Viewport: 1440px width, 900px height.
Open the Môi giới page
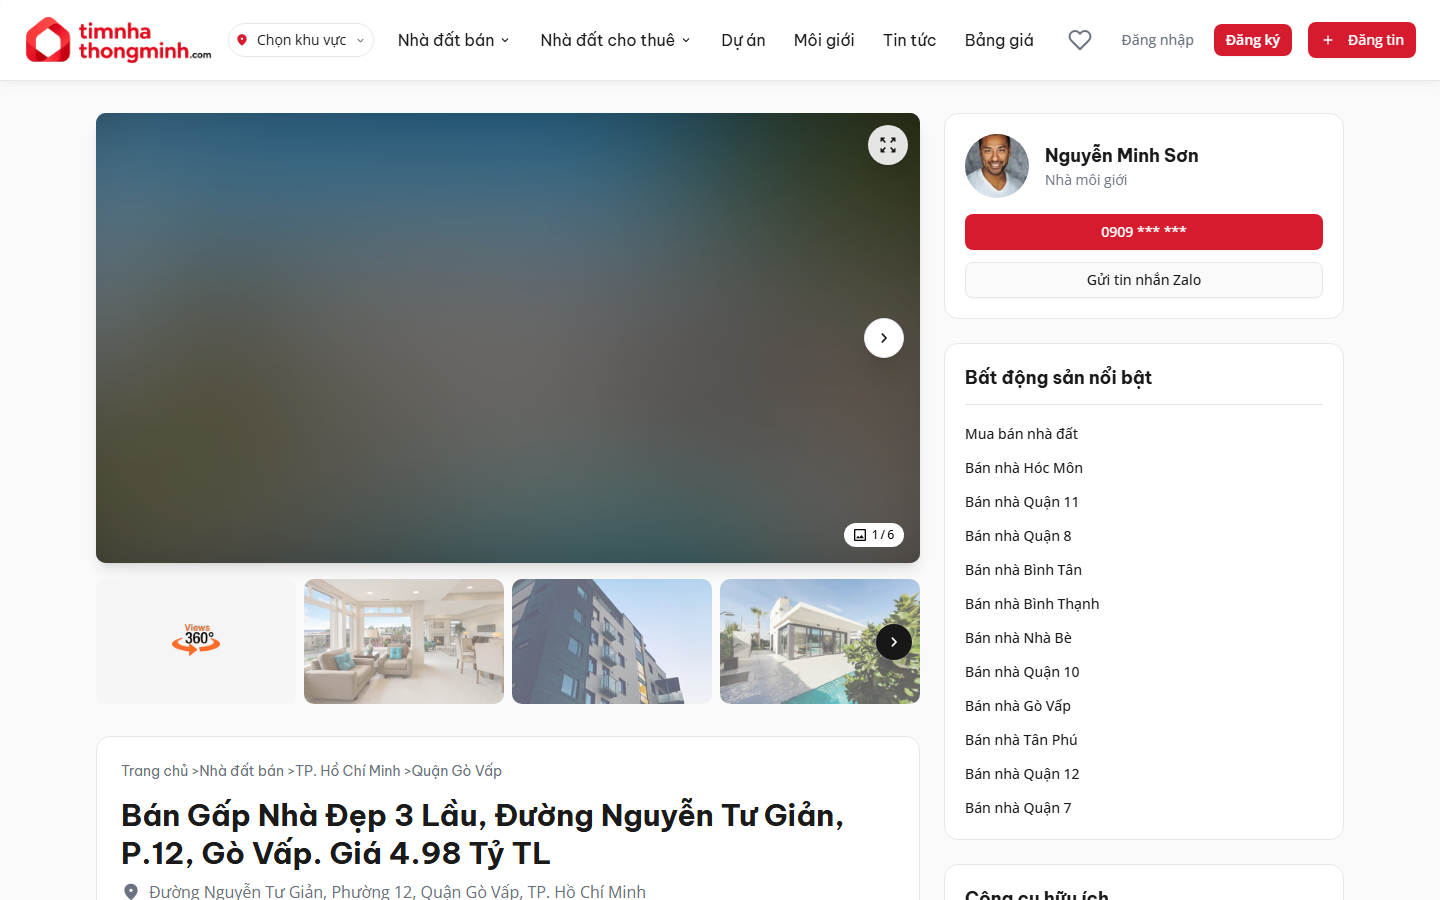click(x=824, y=40)
